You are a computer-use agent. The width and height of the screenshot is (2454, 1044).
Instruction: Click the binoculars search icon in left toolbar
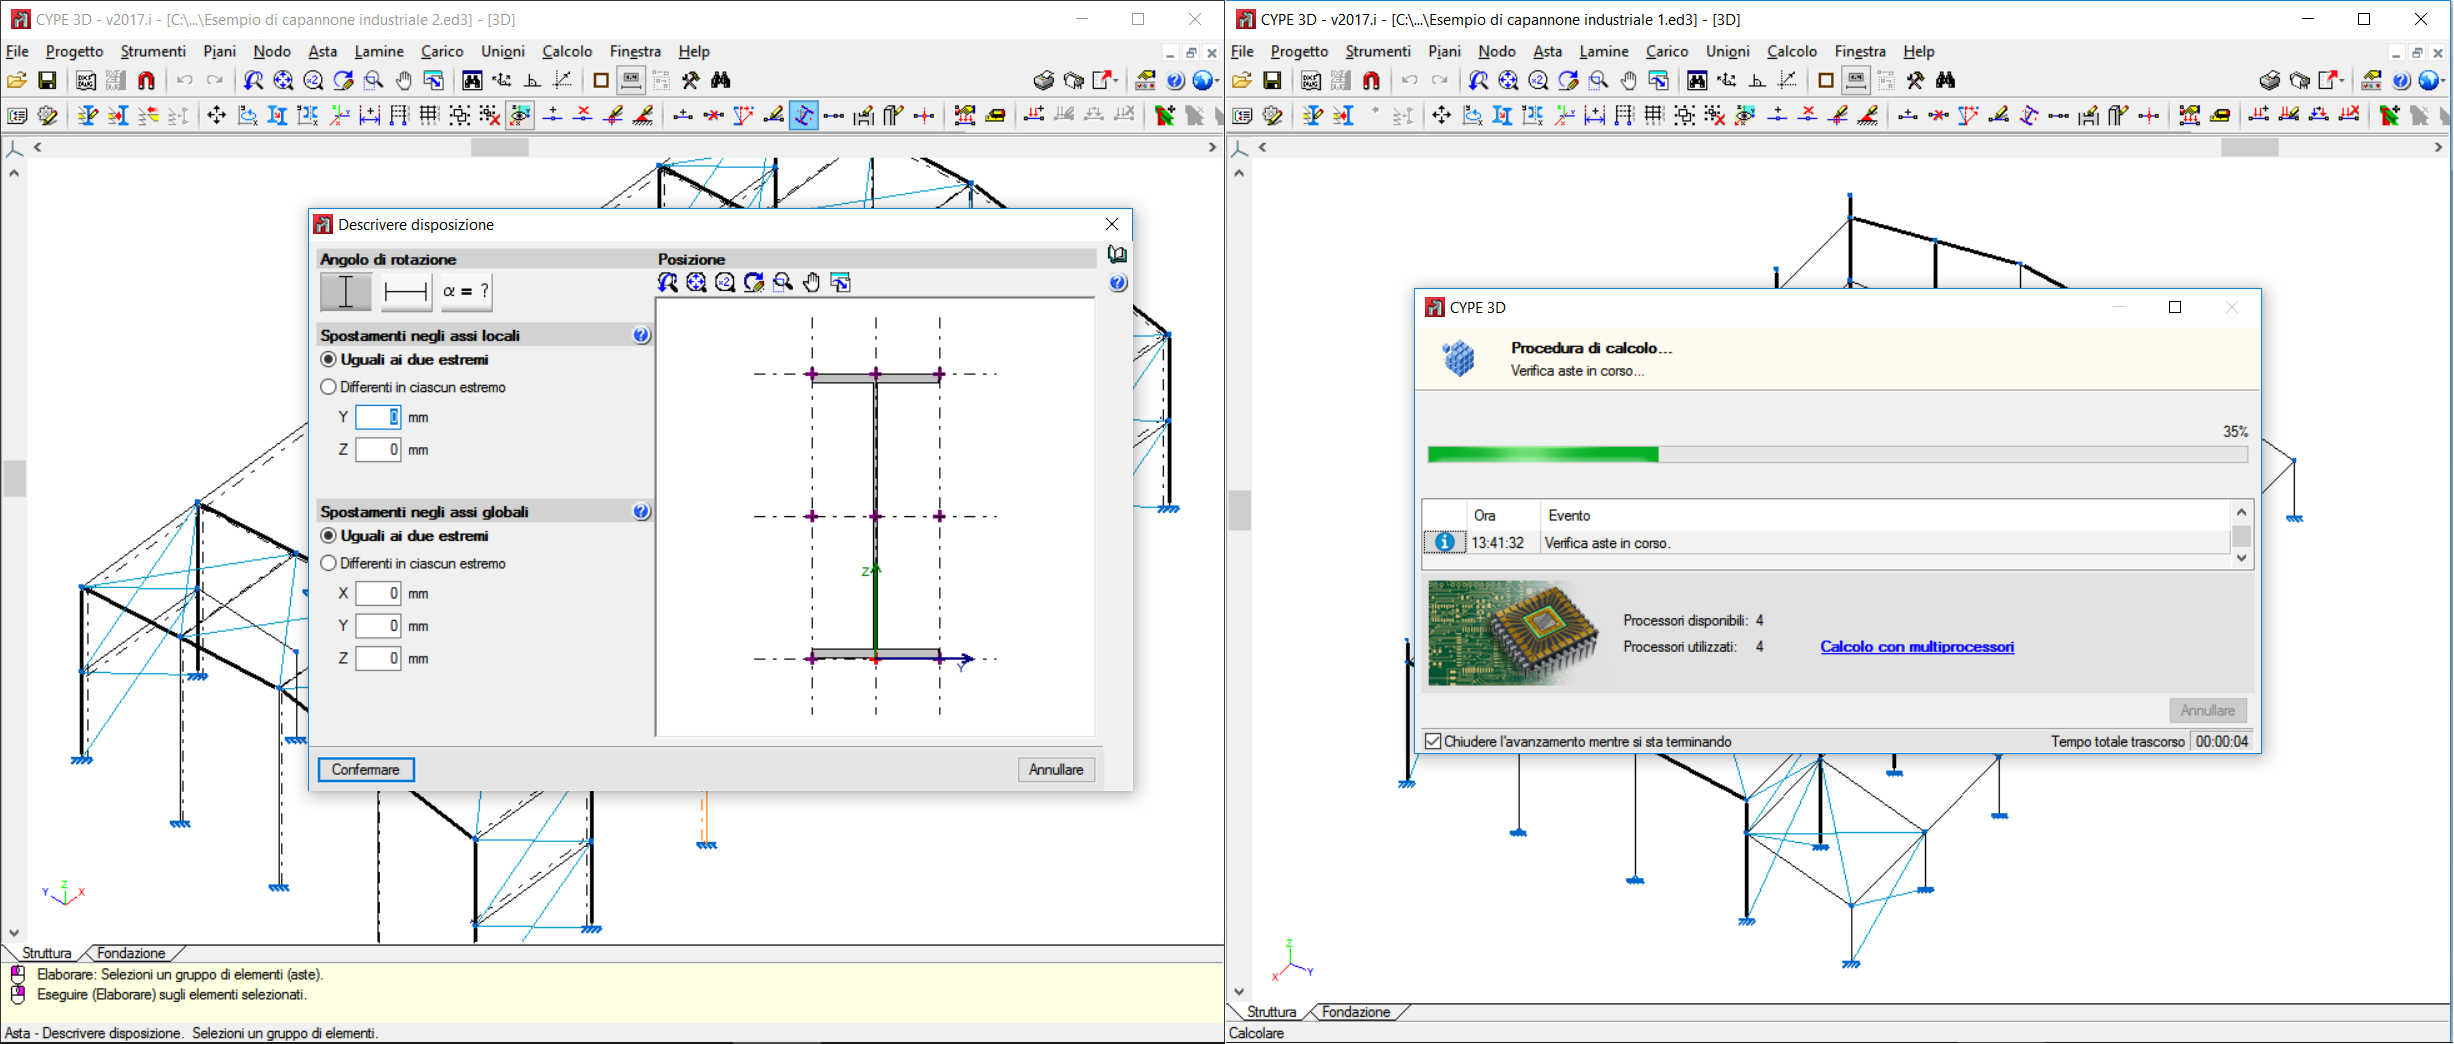coord(721,81)
